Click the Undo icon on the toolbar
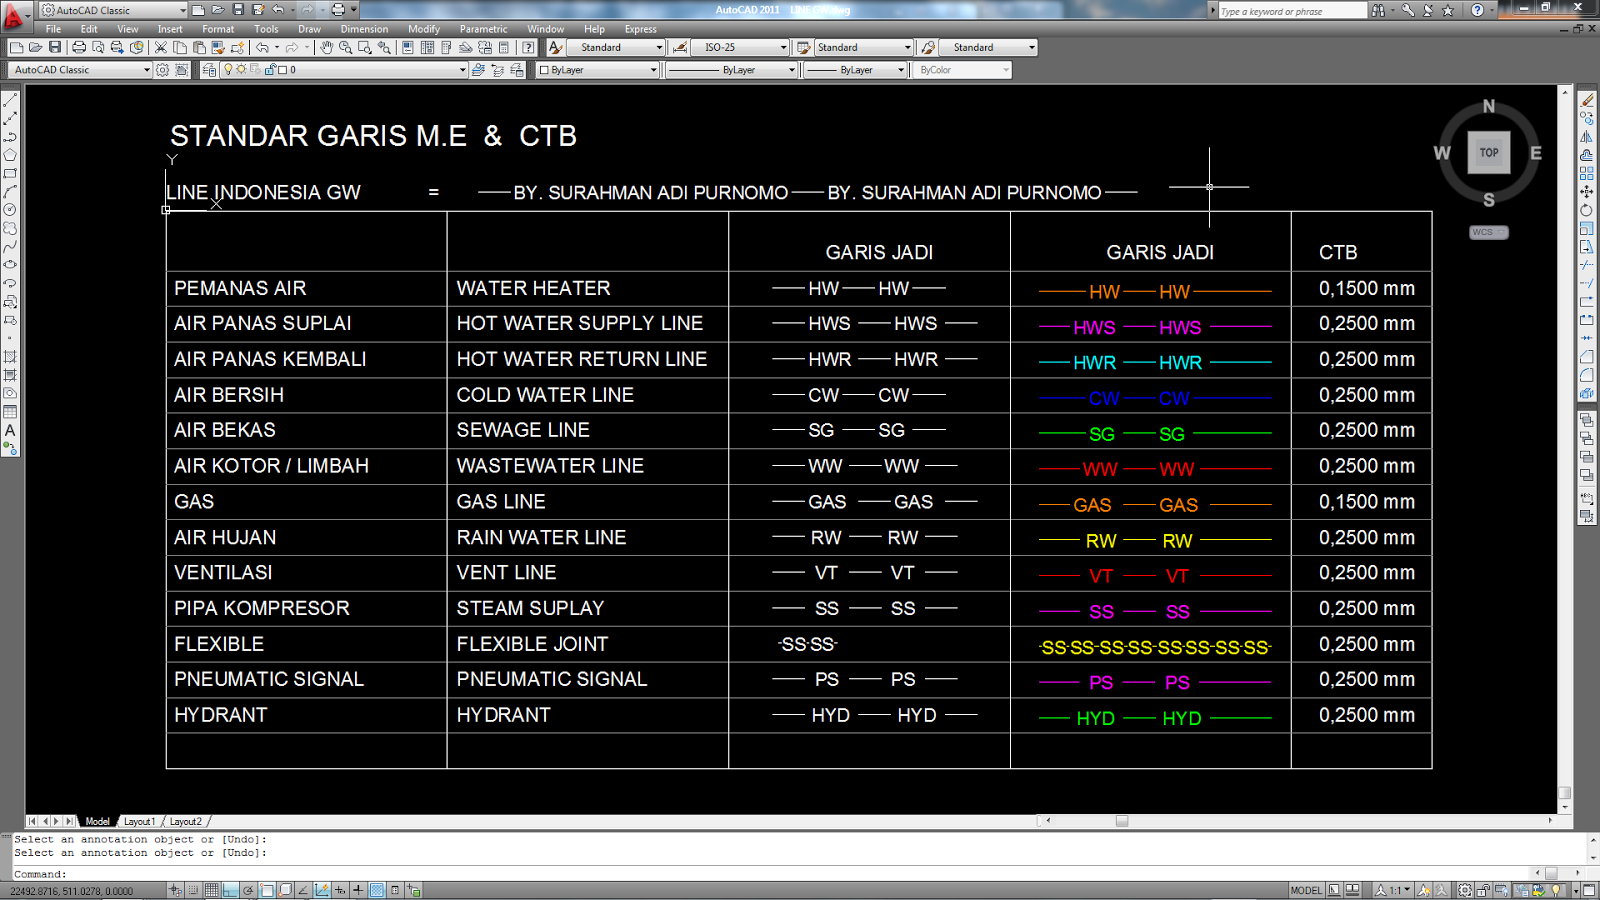Viewport: 1600px width, 900px height. (x=261, y=46)
